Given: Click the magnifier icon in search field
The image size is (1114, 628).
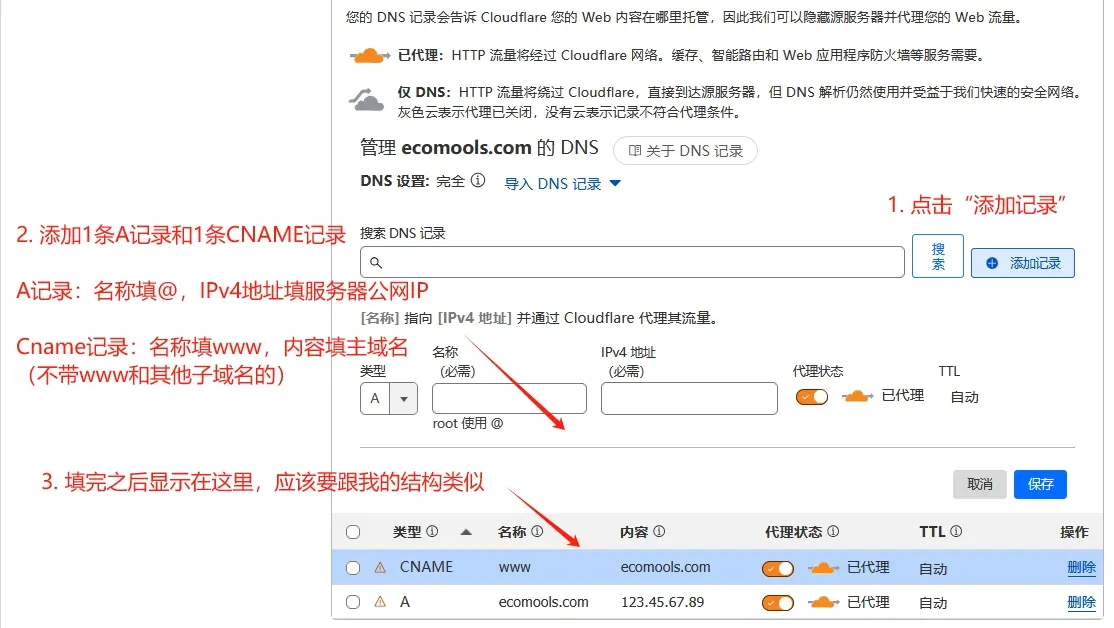Looking at the screenshot, I should tap(376, 263).
